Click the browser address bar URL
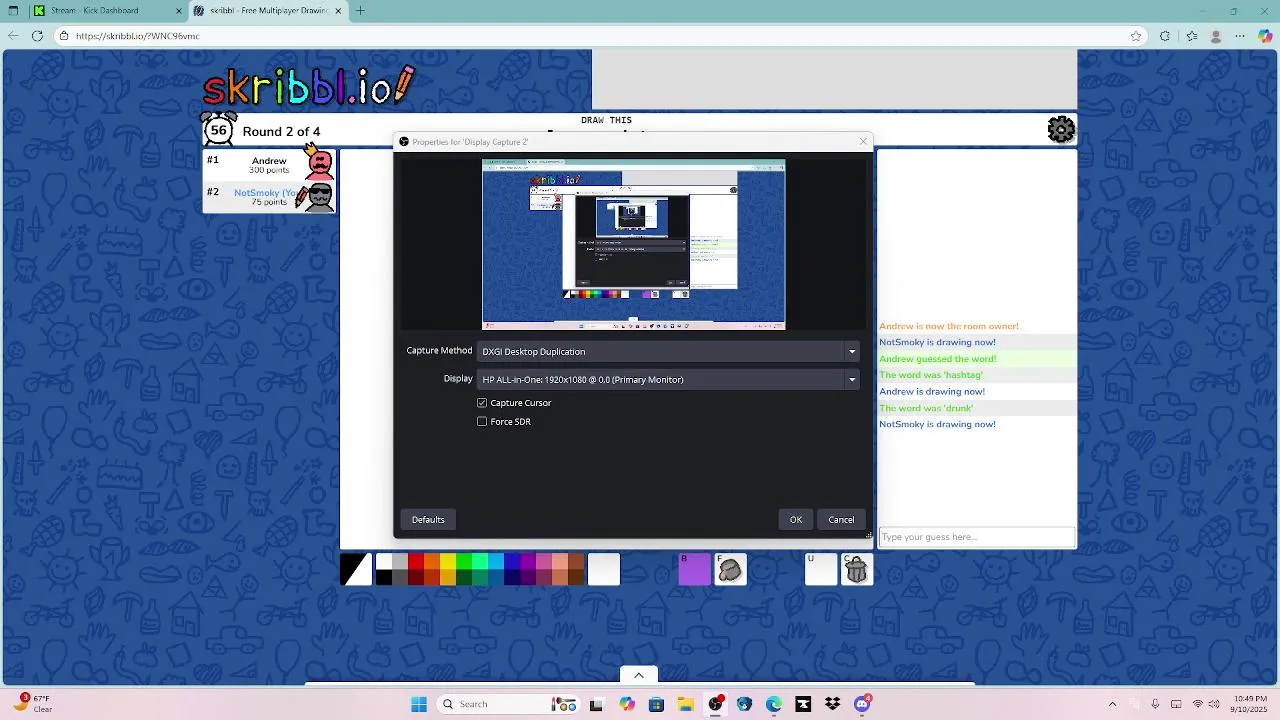This screenshot has height=720, width=1280. click(137, 36)
